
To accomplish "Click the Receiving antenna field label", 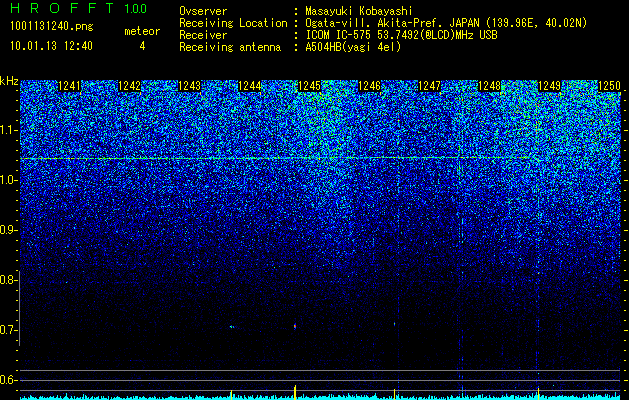I will (x=230, y=47).
